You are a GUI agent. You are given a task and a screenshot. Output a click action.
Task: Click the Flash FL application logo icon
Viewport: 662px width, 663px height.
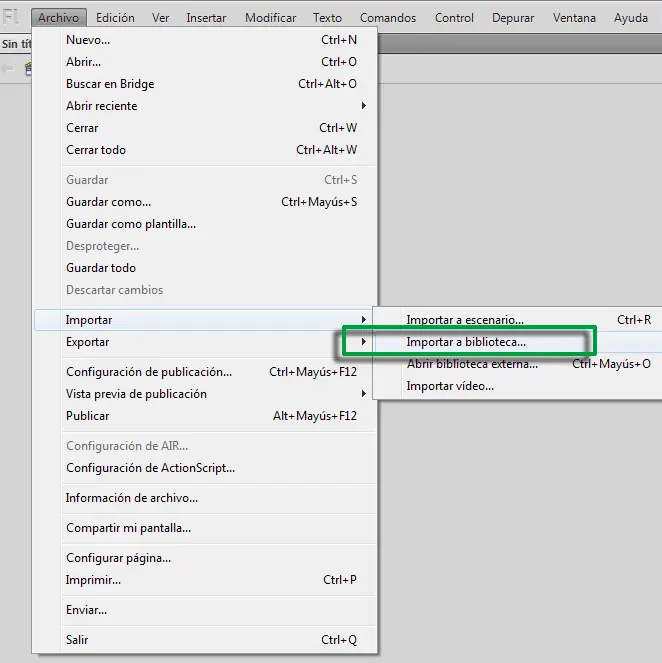point(11,17)
